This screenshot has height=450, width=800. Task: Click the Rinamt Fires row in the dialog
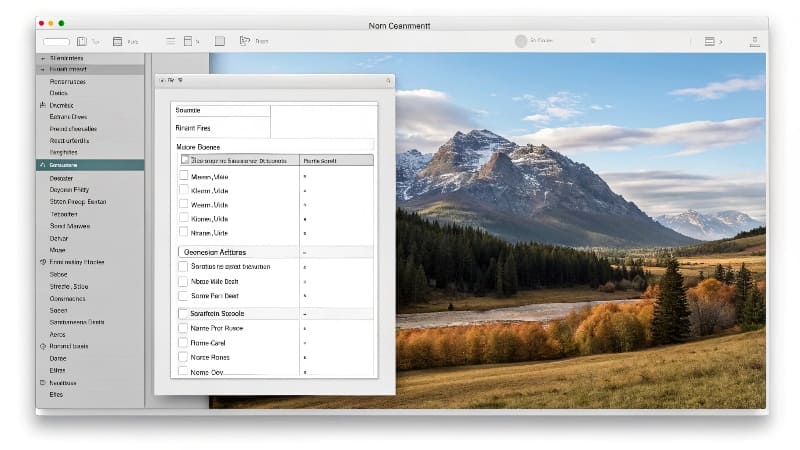tap(220, 128)
